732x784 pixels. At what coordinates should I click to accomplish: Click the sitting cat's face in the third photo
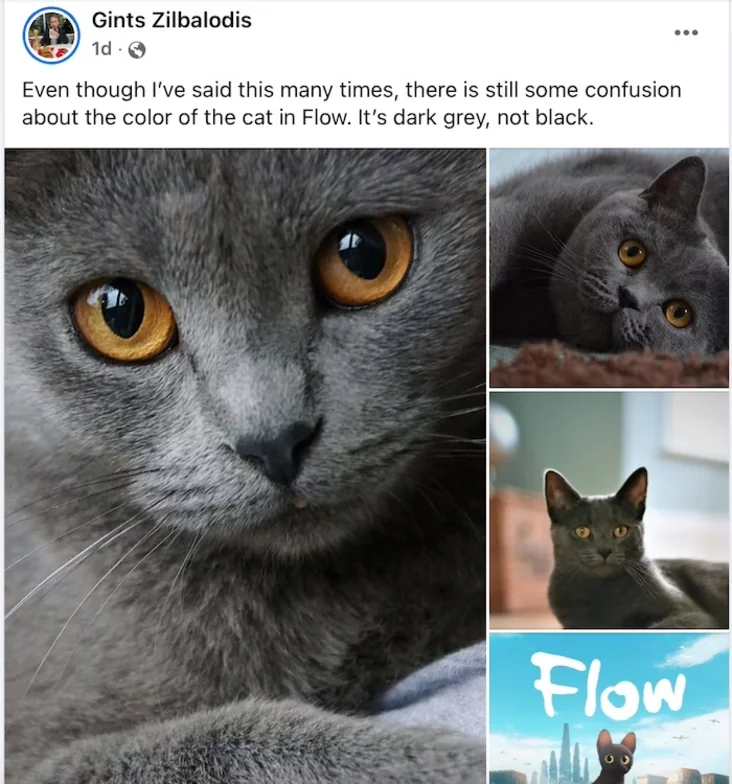[x=602, y=534]
